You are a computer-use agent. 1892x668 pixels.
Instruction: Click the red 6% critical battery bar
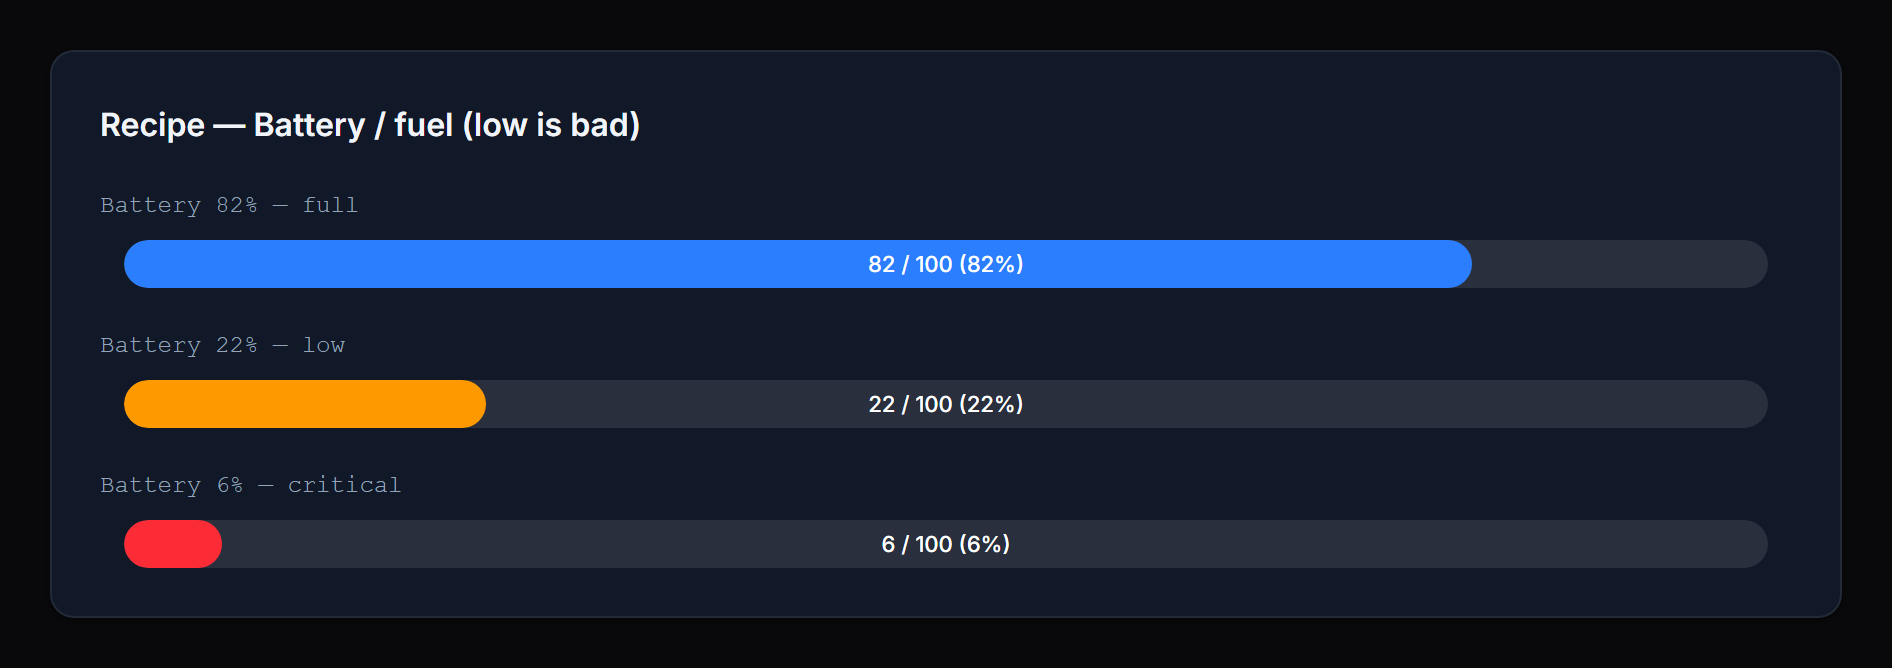pos(172,544)
